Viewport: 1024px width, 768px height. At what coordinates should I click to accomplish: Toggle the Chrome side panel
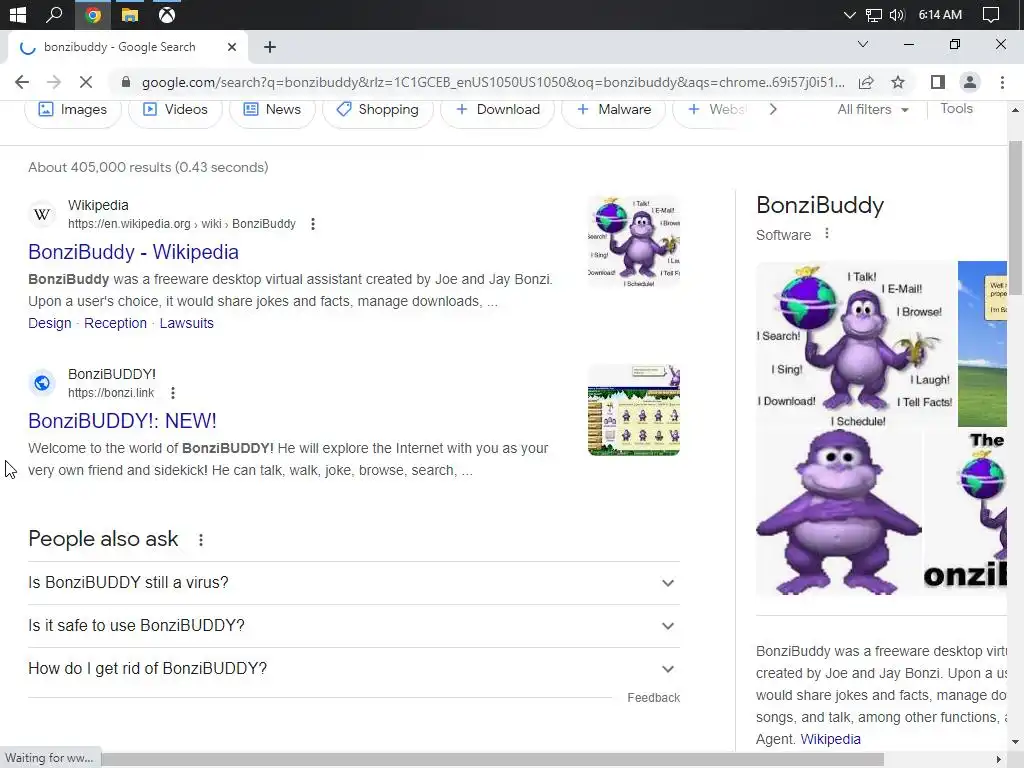[938, 82]
